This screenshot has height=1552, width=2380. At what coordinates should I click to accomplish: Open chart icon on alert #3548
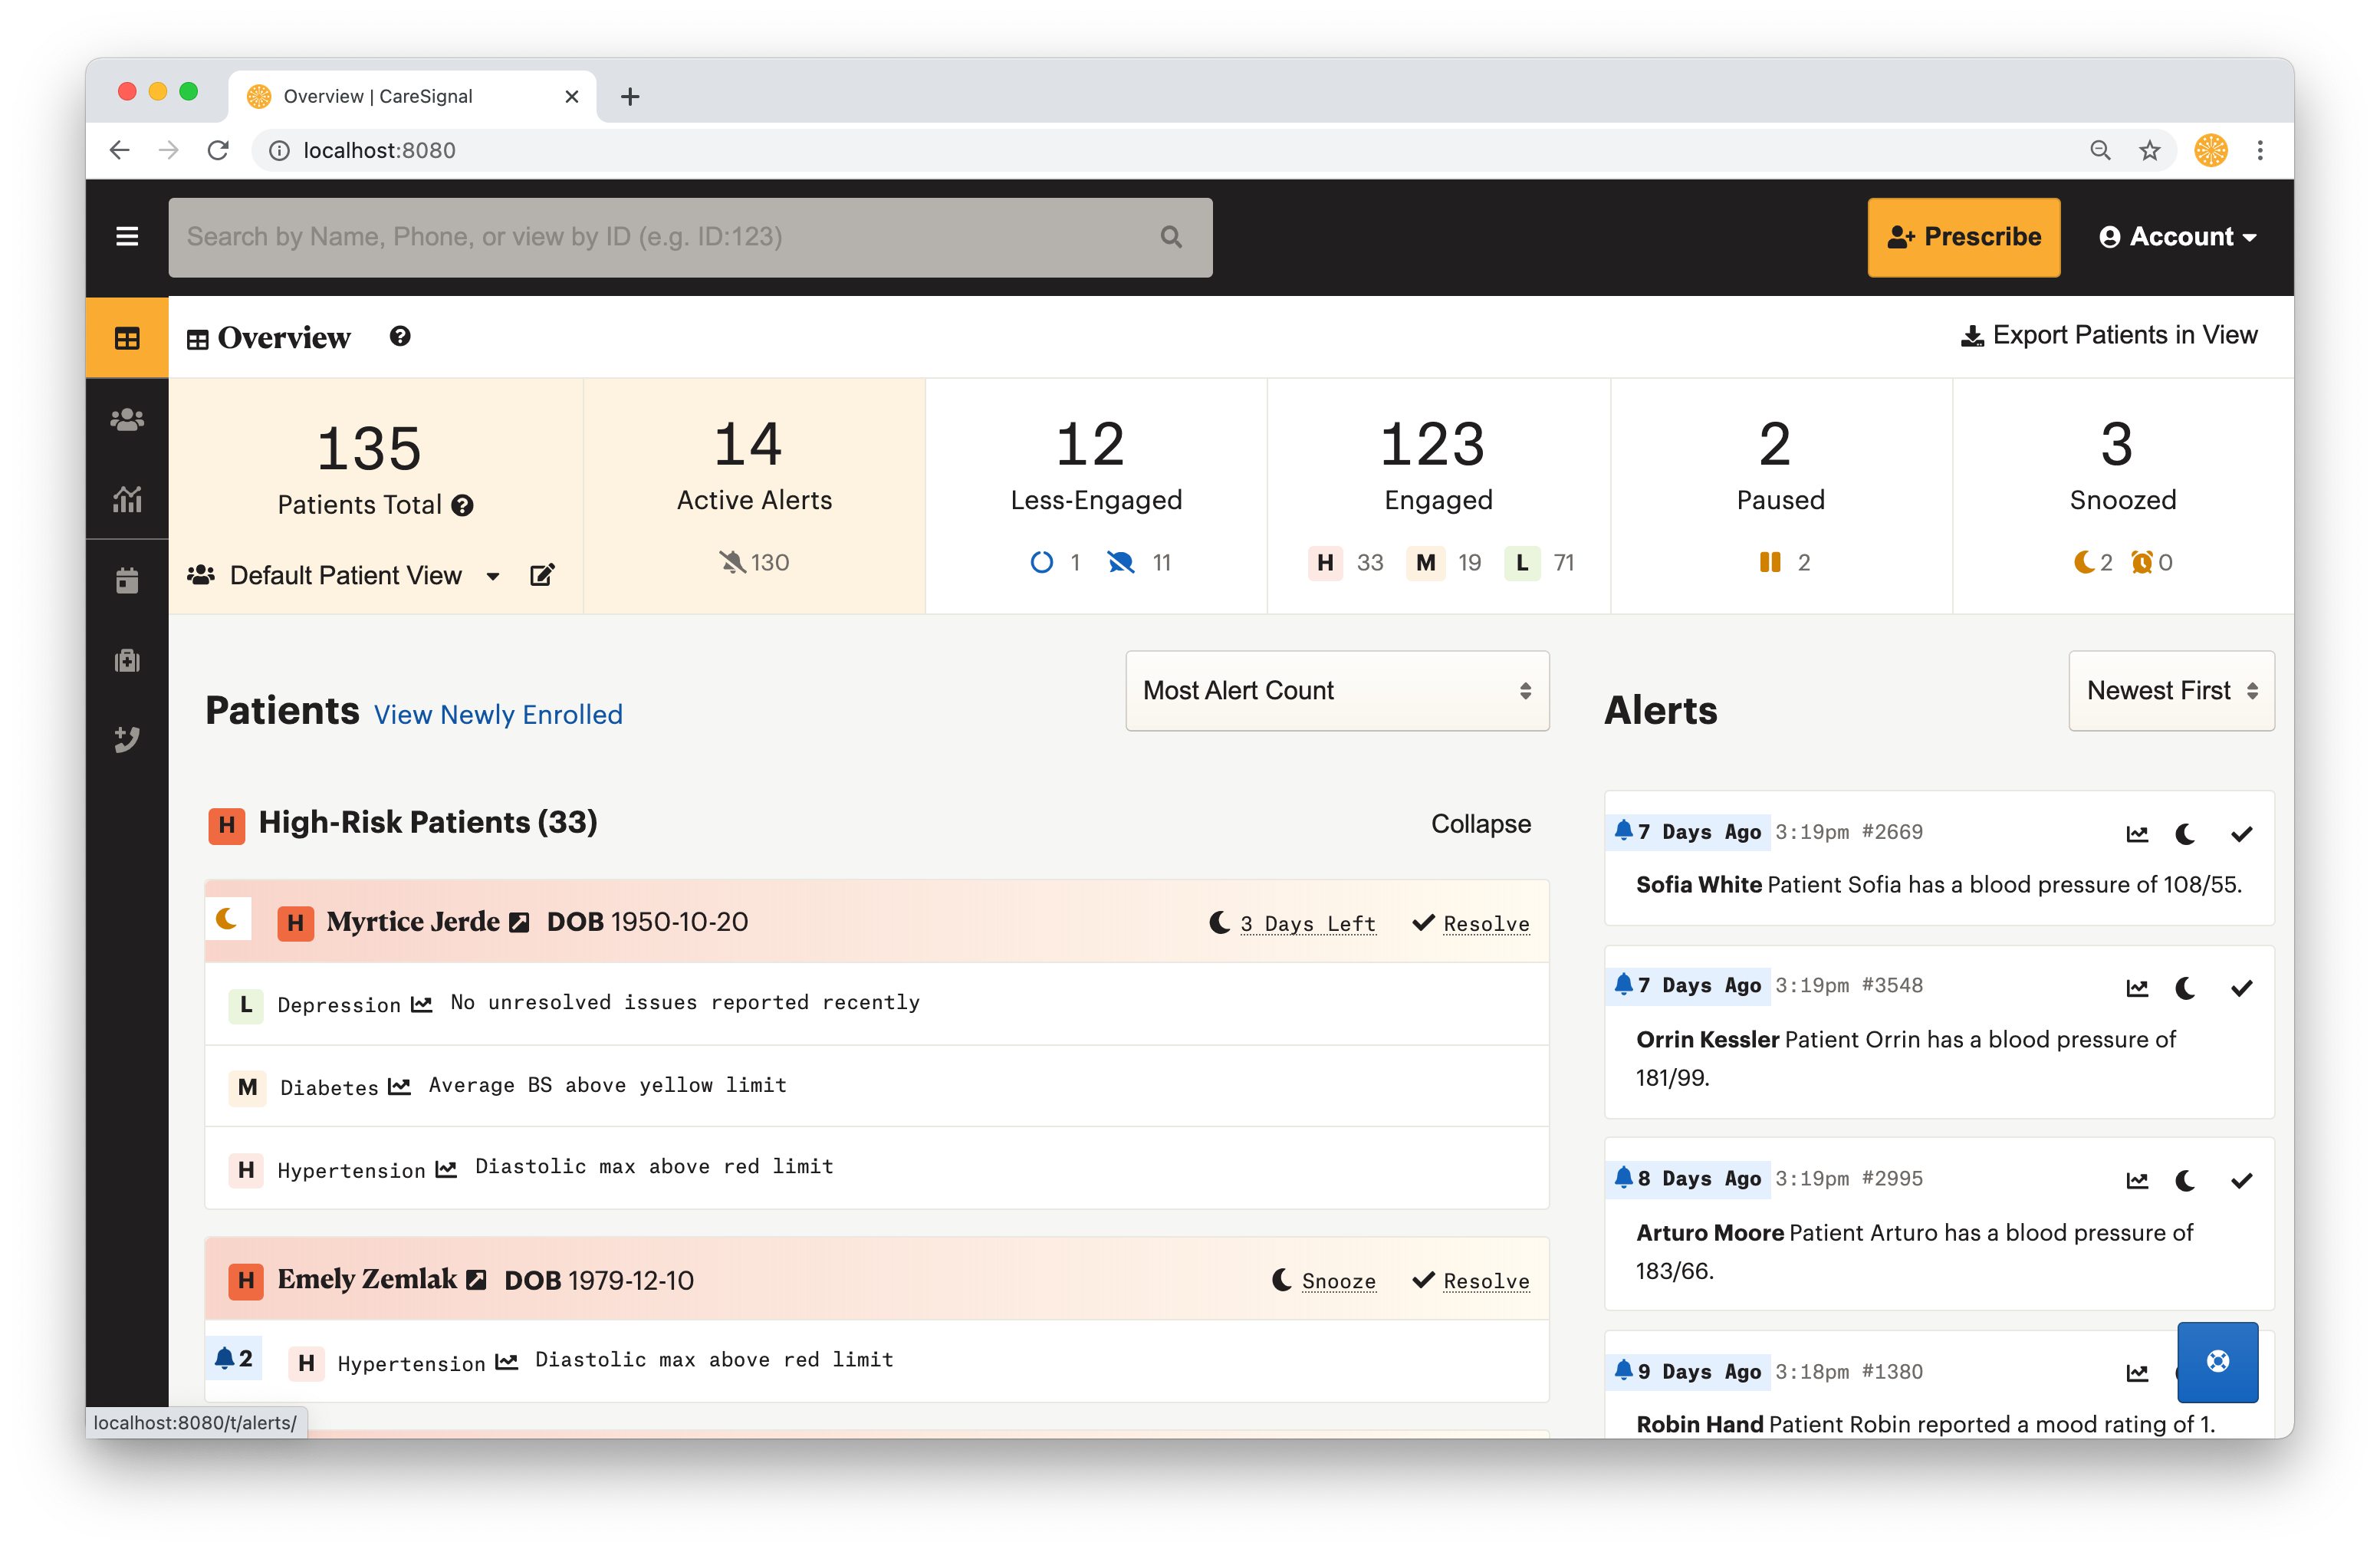point(2137,988)
